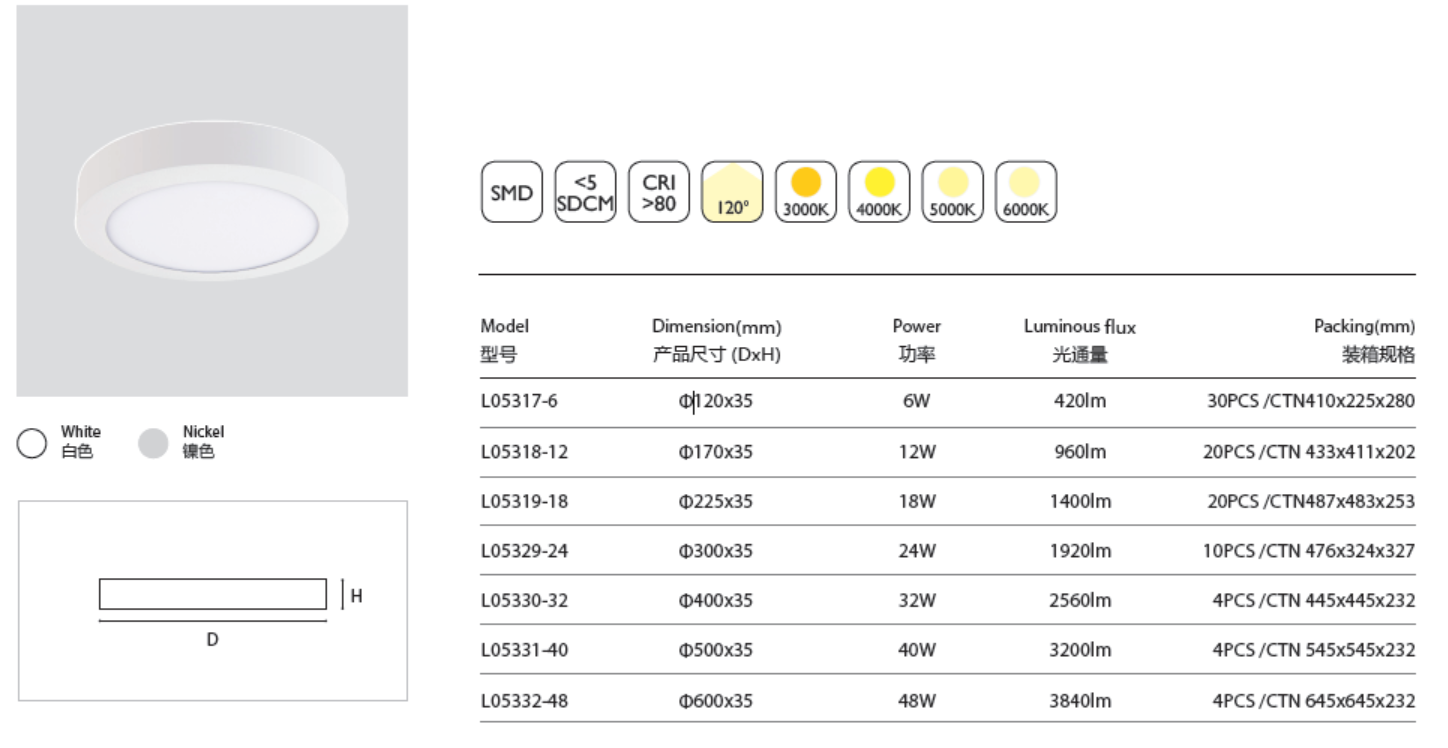
Task: Click packing 10PCS /CTN 476x324x327
Action: point(1309,551)
